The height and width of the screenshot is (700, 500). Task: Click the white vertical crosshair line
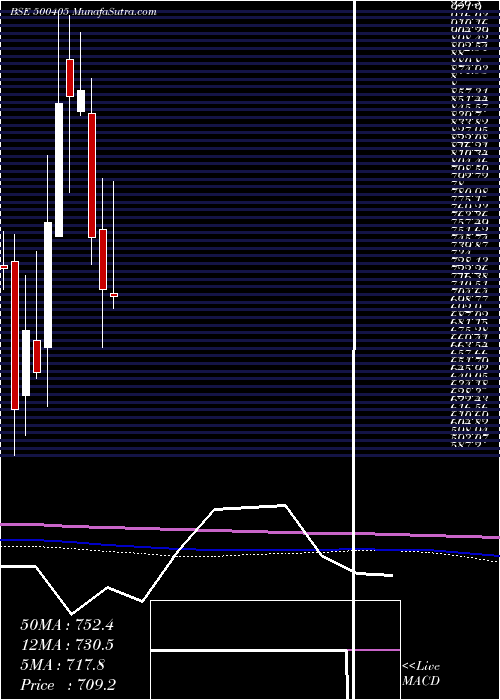tap(354, 350)
